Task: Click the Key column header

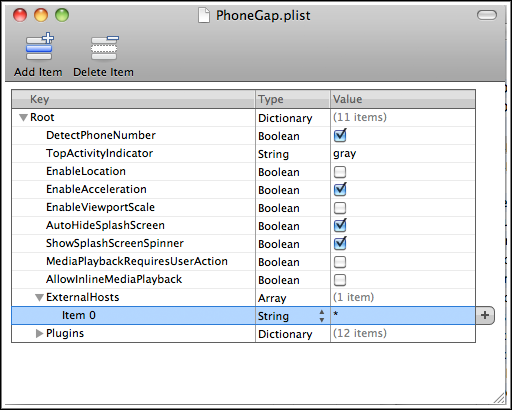Action: pyautogui.click(x=133, y=99)
